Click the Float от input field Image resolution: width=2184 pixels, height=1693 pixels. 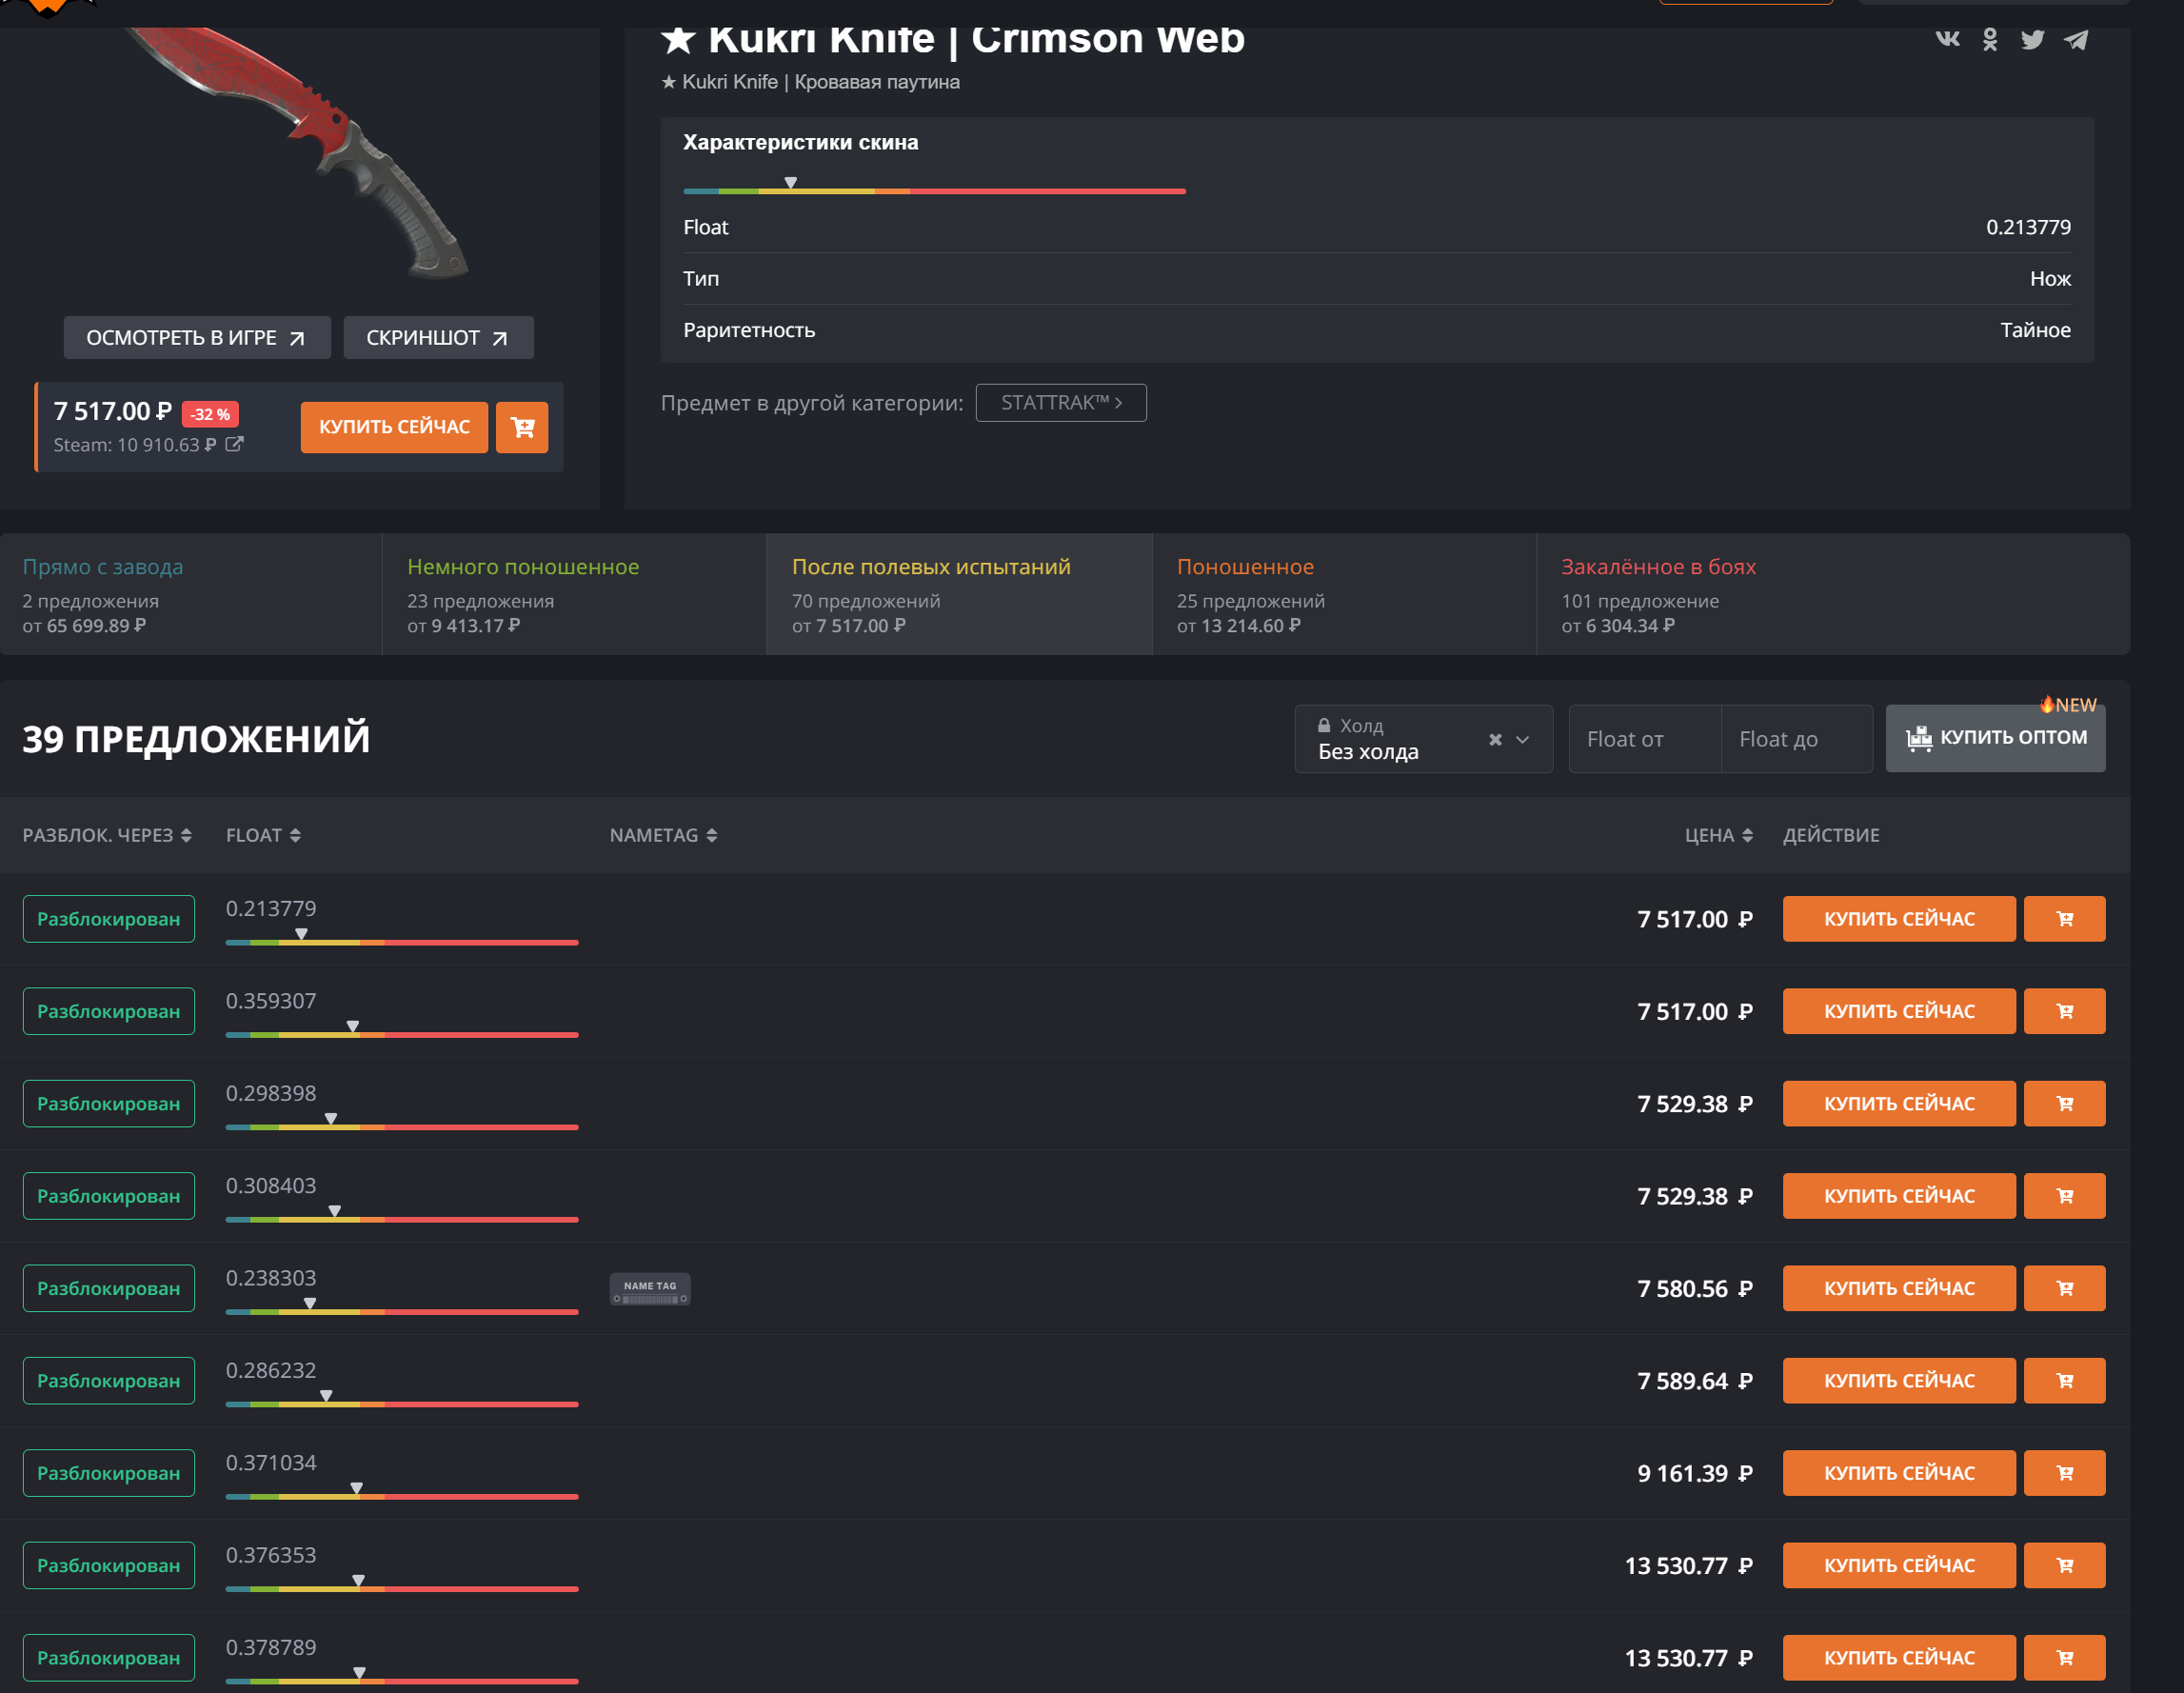click(1644, 739)
